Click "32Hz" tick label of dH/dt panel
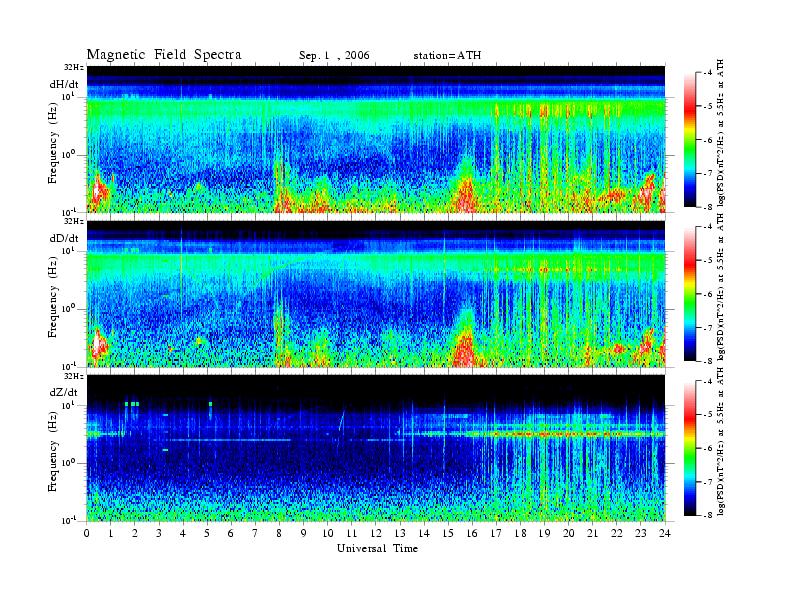 [74, 67]
